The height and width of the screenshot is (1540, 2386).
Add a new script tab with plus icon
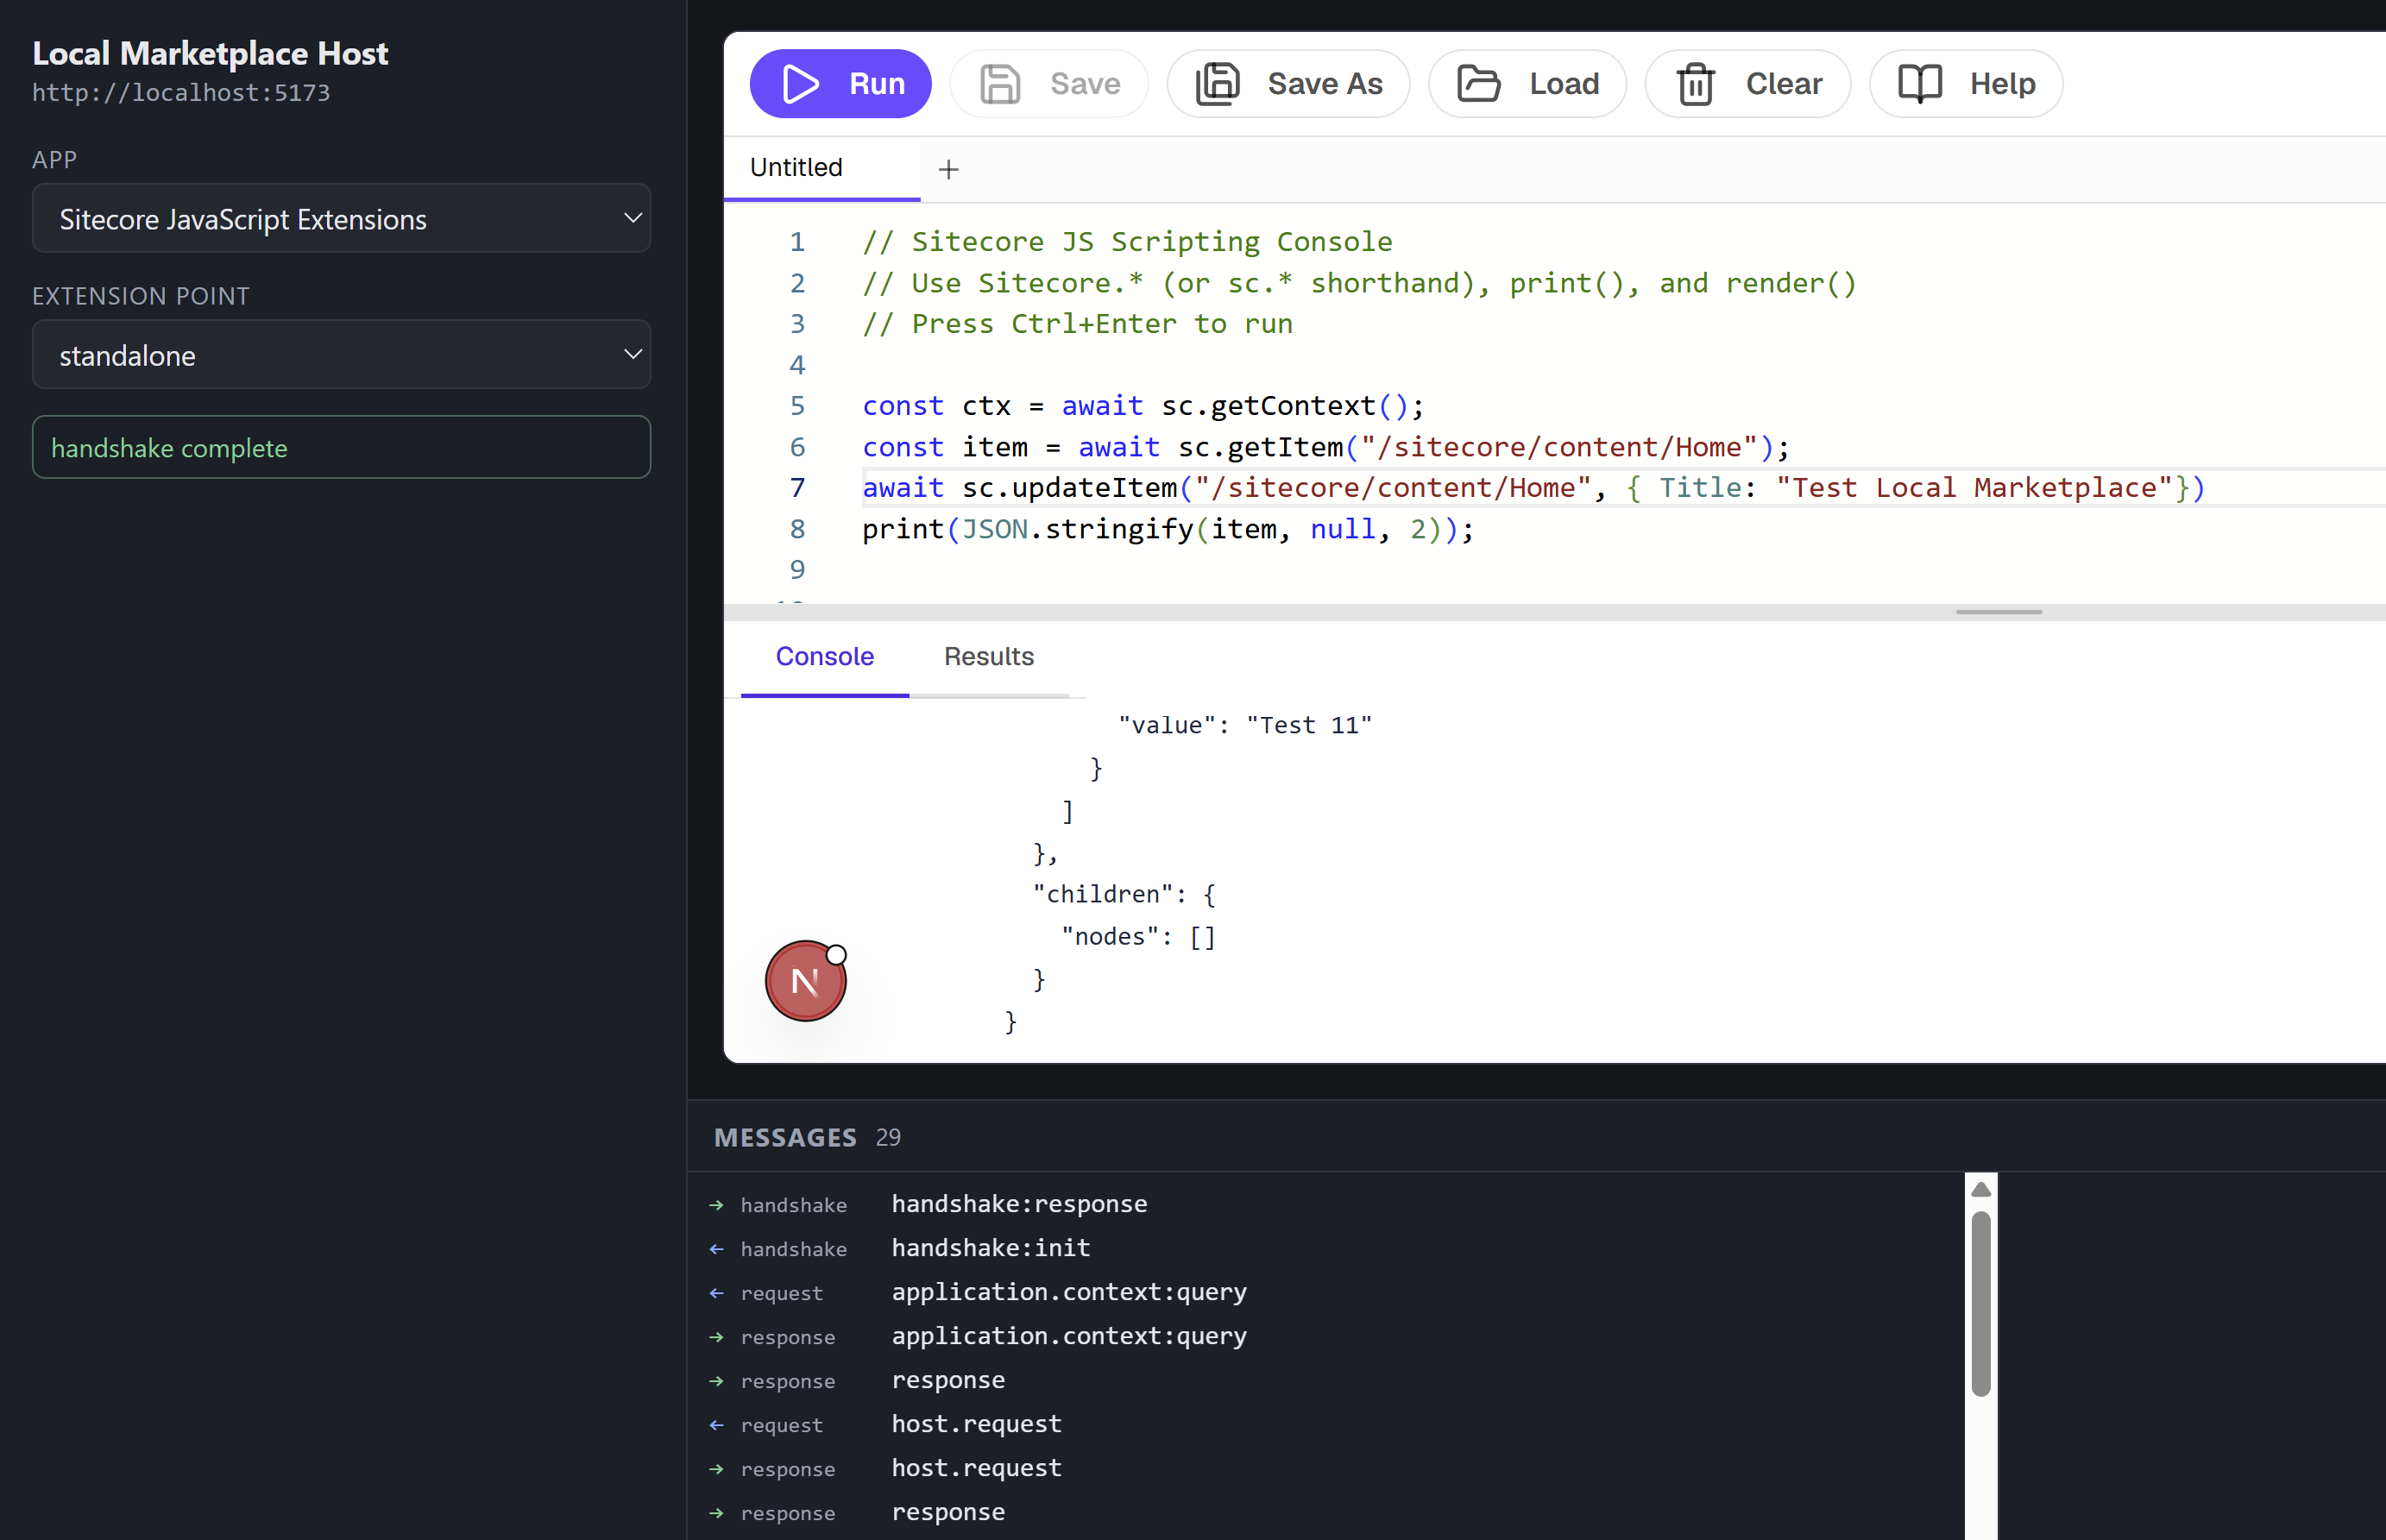pos(949,169)
